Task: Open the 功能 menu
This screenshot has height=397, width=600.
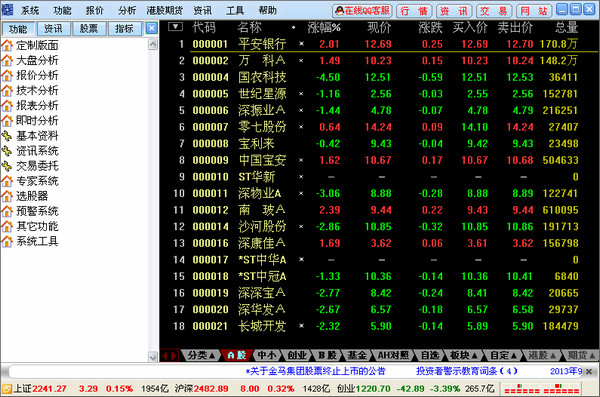Action: (x=62, y=10)
